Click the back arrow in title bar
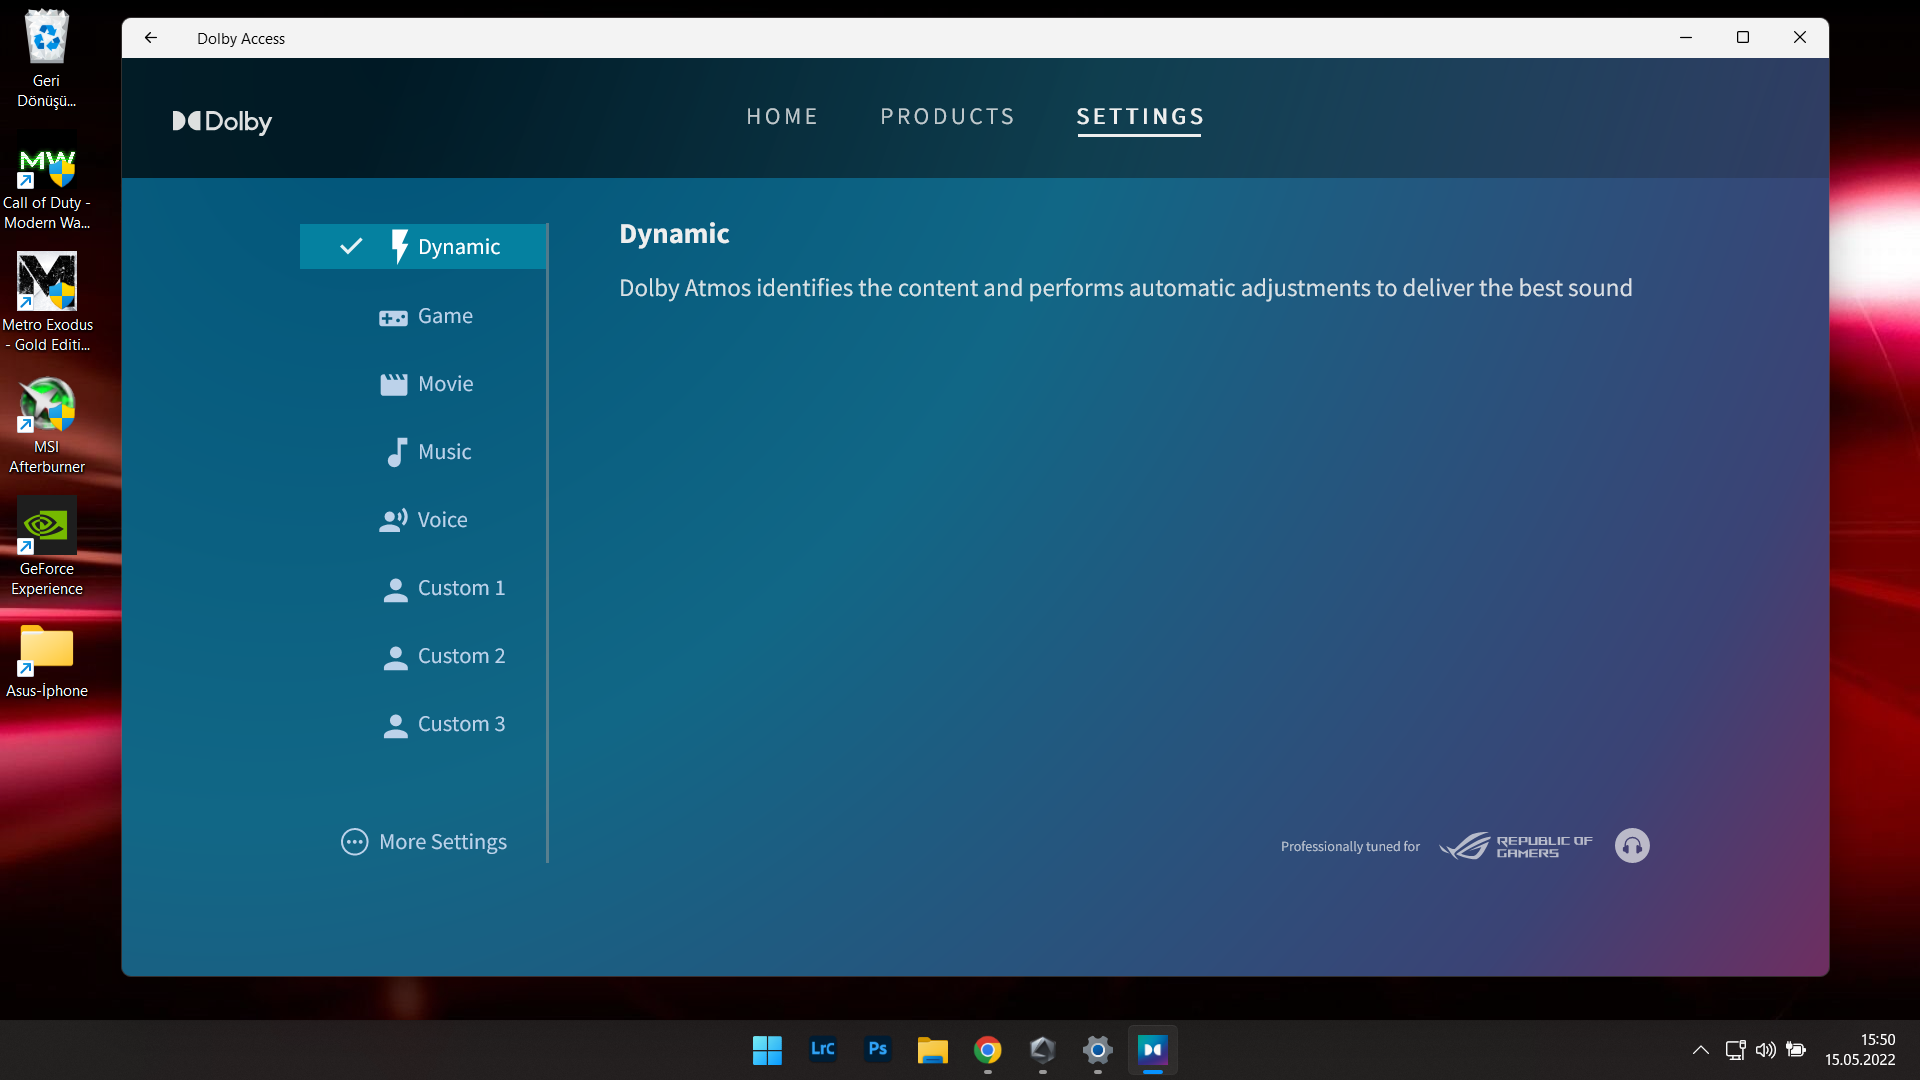This screenshot has width=1920, height=1080. pyautogui.click(x=151, y=38)
